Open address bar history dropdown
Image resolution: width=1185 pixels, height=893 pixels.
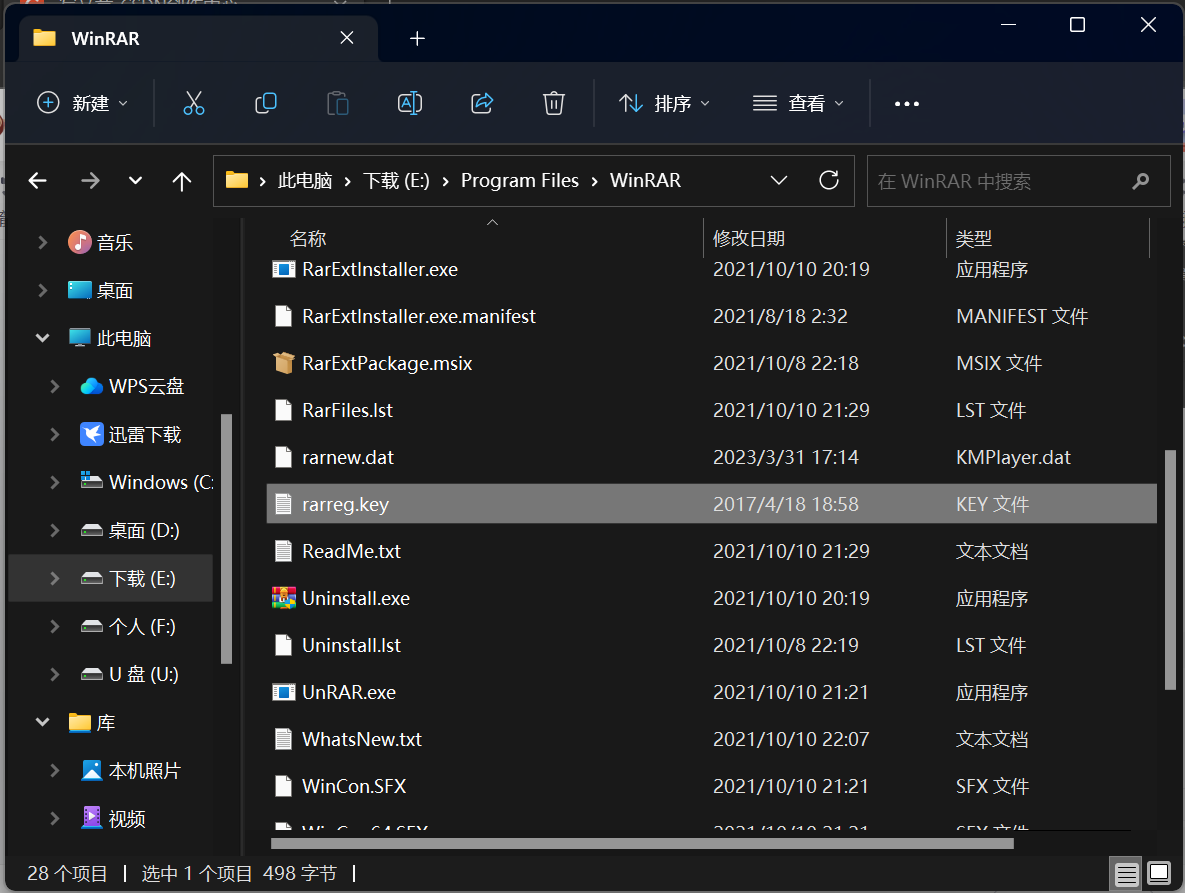click(778, 181)
